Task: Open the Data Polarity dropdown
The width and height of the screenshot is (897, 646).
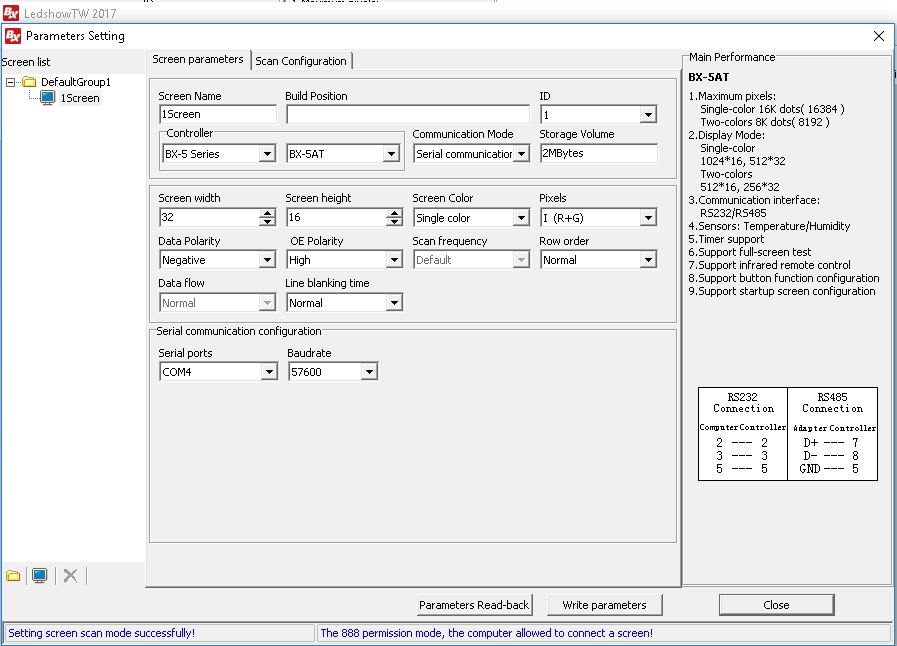Action: (267, 260)
